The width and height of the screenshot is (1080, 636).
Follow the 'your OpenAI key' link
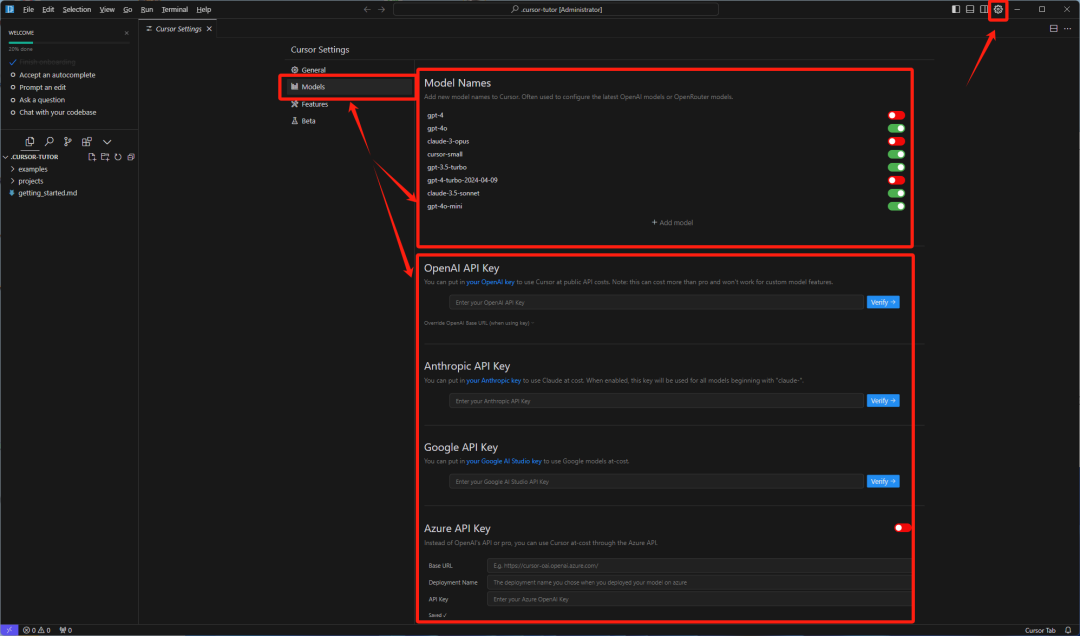(x=490, y=283)
